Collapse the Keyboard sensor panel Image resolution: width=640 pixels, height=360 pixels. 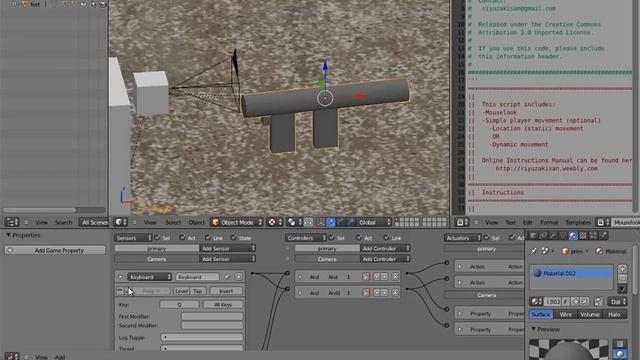(x=120, y=277)
